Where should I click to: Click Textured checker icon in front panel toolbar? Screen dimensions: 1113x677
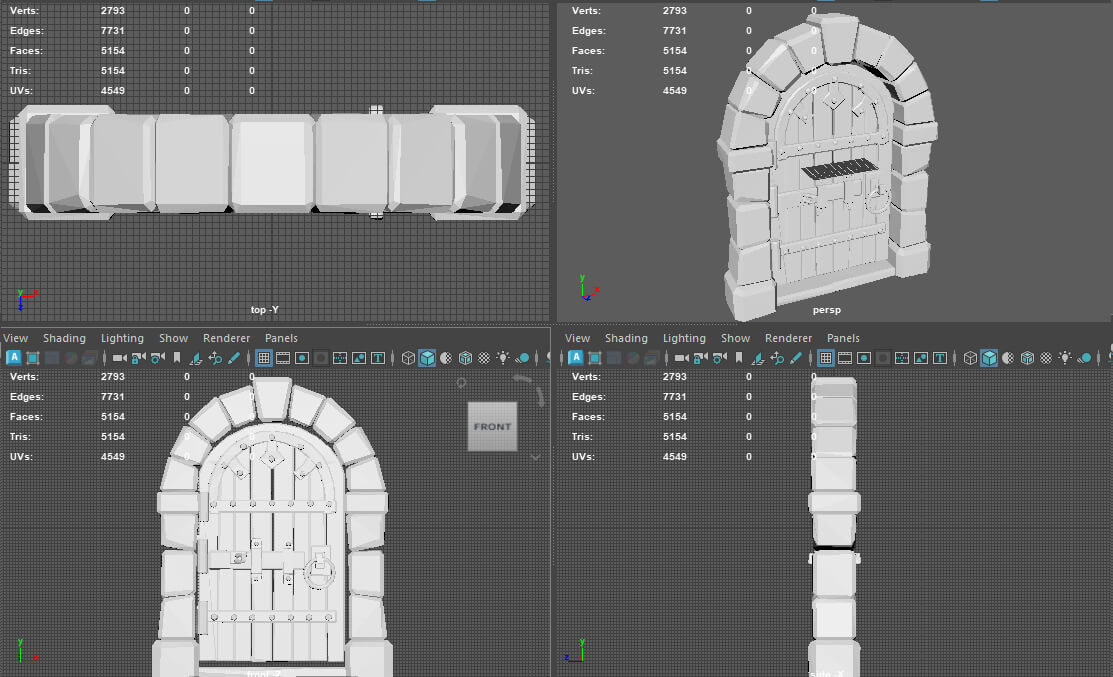484,358
